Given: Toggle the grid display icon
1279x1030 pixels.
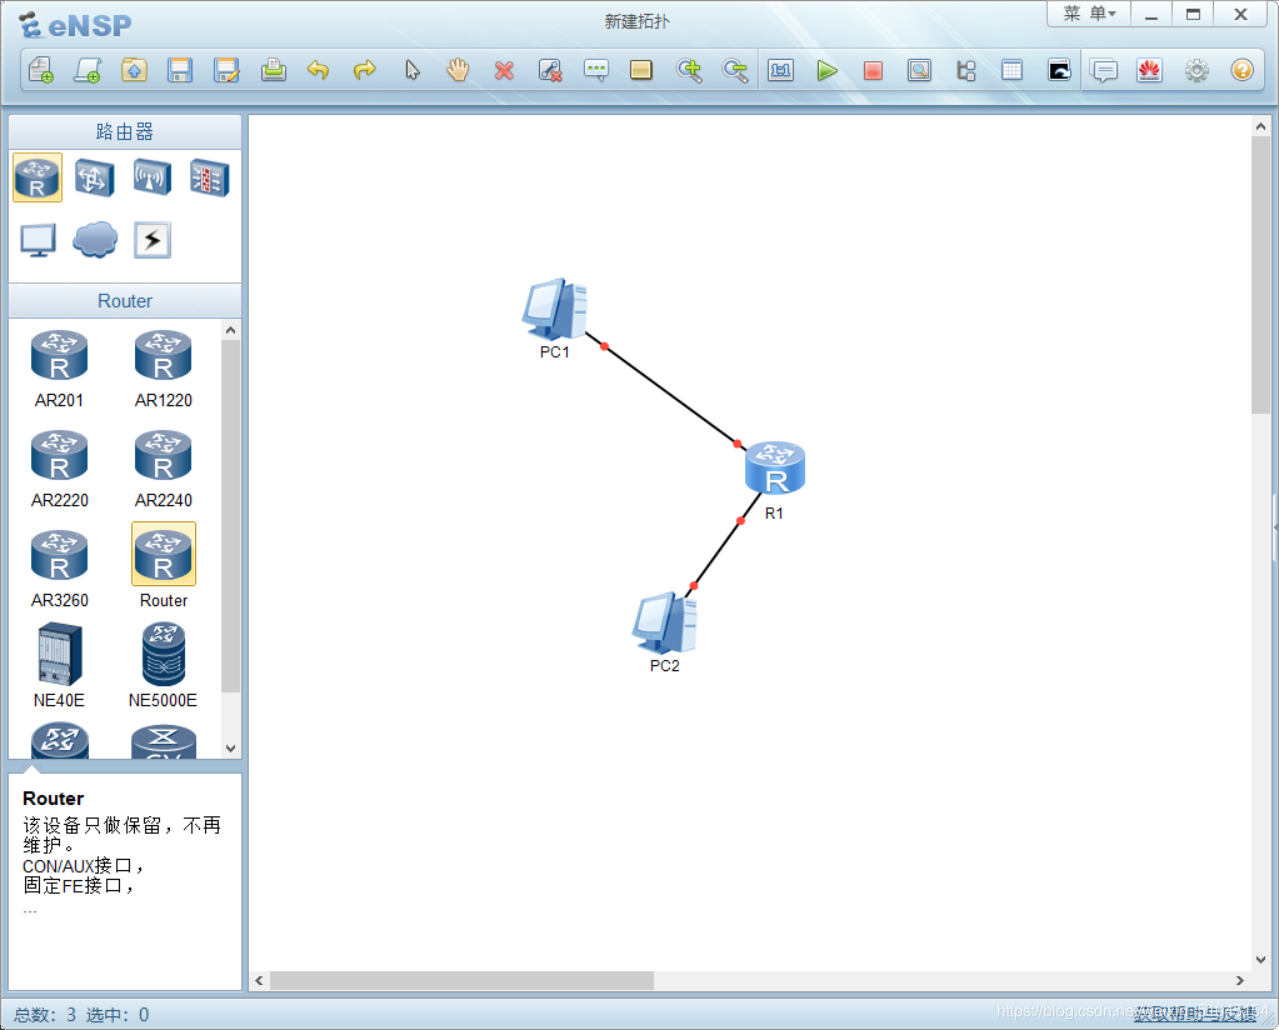Looking at the screenshot, I should tap(1012, 70).
